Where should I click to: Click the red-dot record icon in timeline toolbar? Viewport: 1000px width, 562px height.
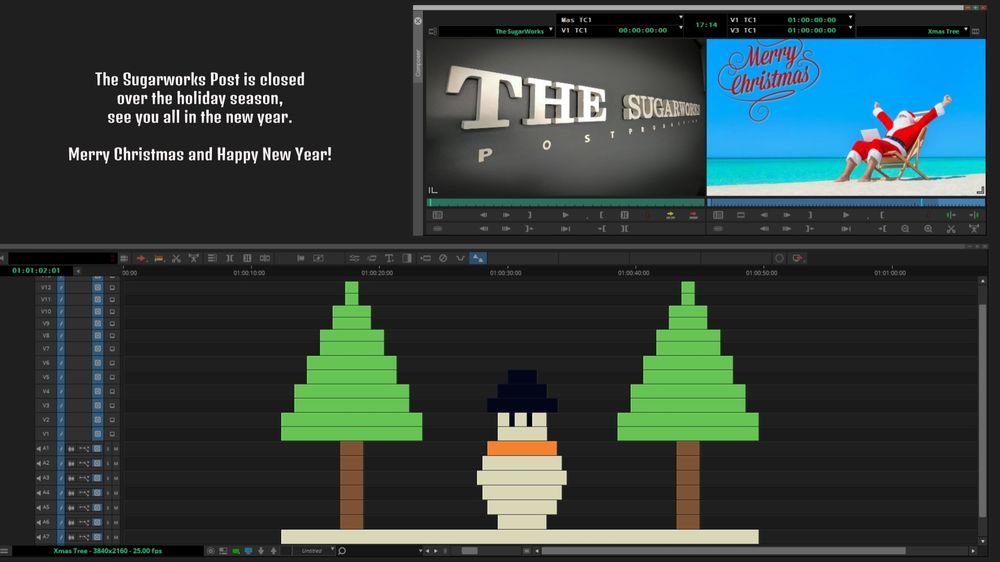pyautogui.click(x=797, y=258)
